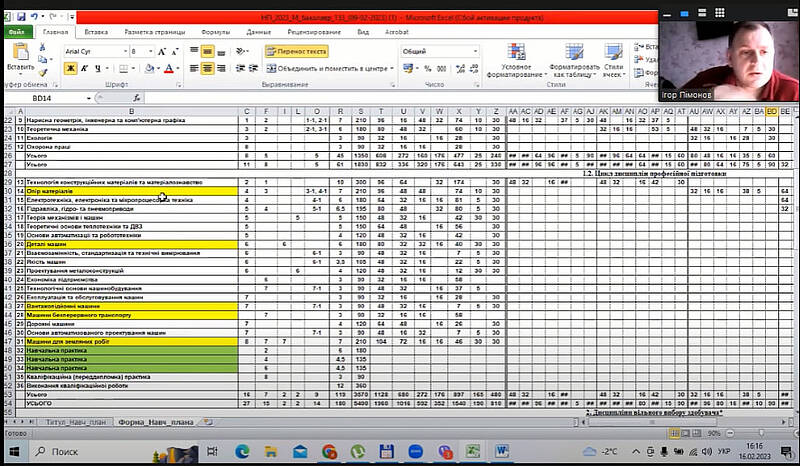Toggle bold Ж formatting
The height and width of the screenshot is (466, 800).
tap(70, 68)
